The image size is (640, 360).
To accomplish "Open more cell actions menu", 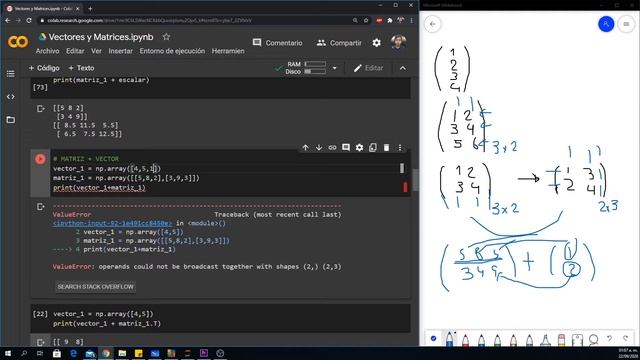I will tap(400, 147).
